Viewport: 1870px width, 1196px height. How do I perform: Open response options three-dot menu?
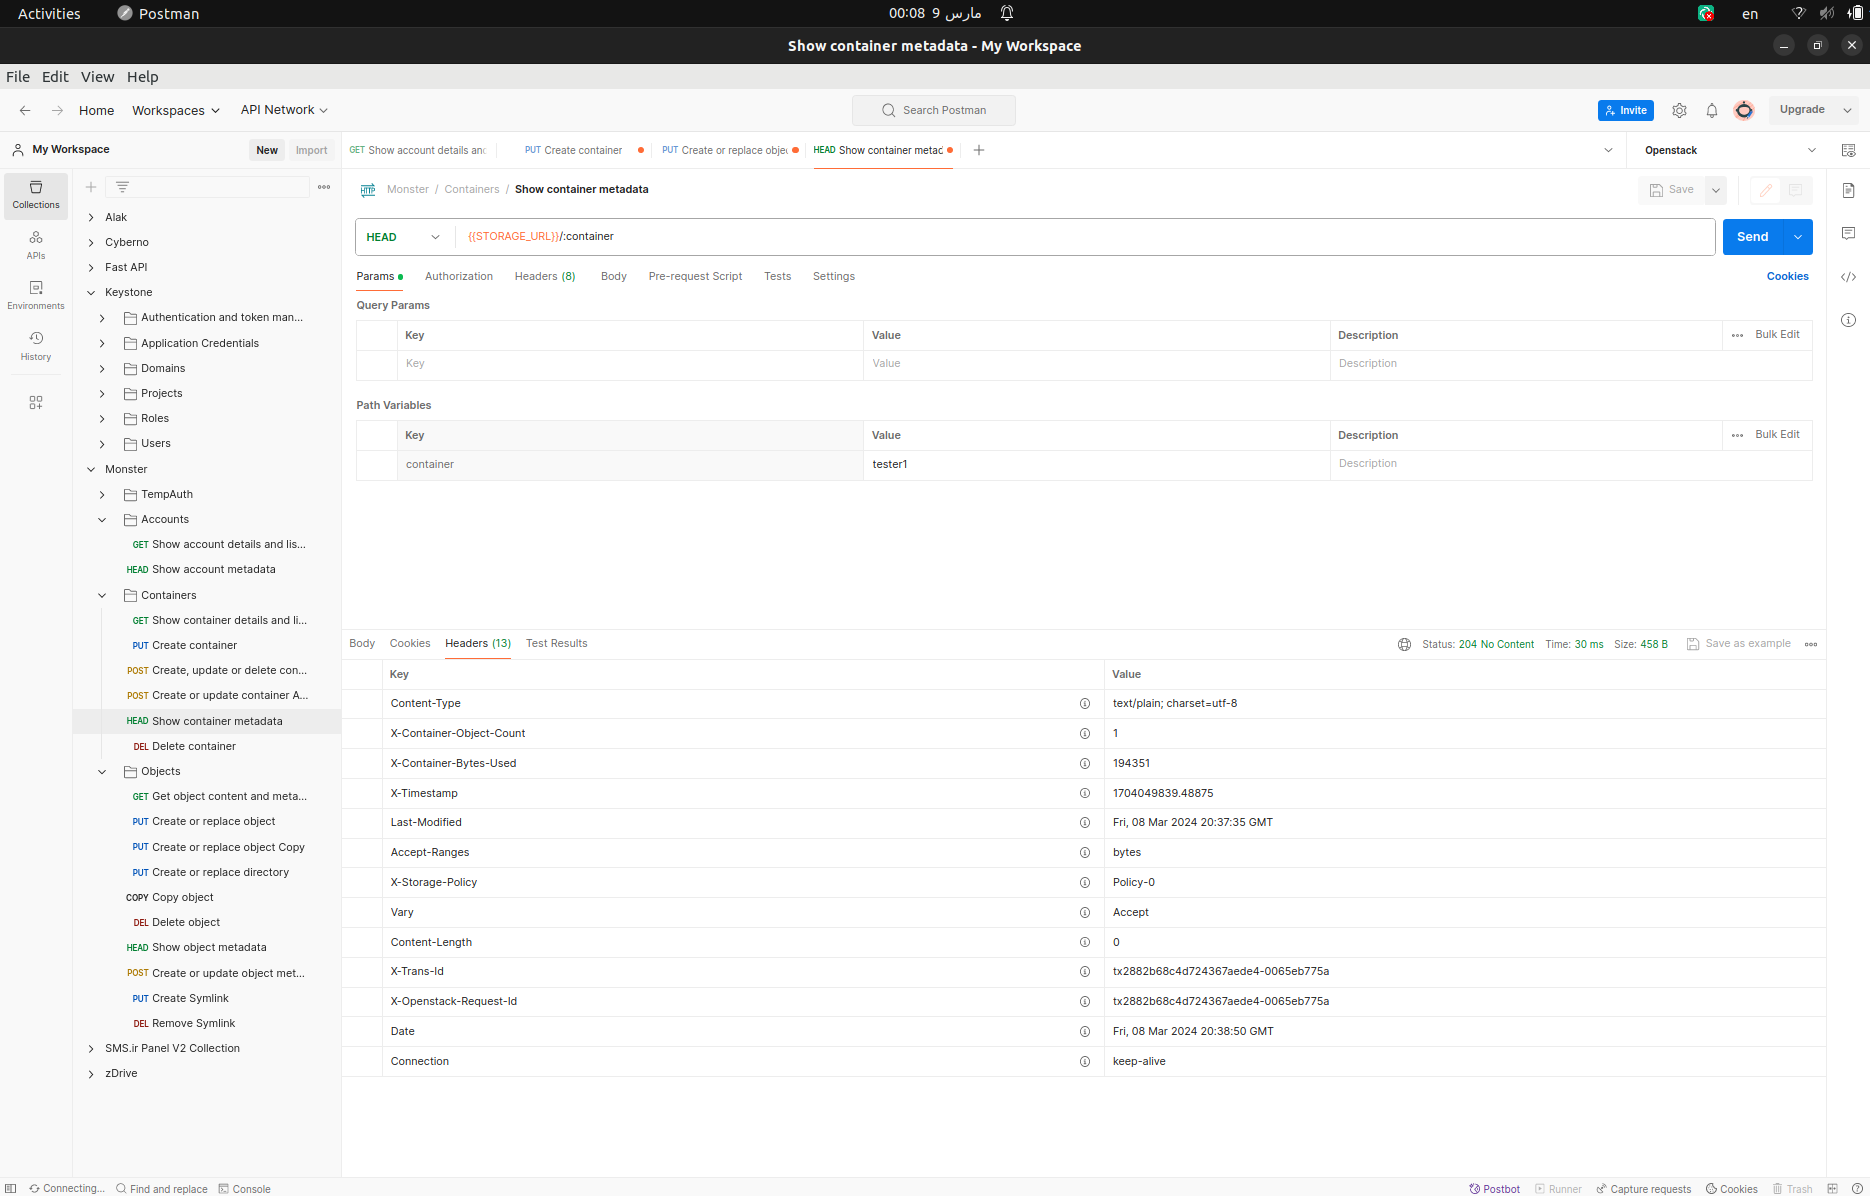(x=1811, y=644)
